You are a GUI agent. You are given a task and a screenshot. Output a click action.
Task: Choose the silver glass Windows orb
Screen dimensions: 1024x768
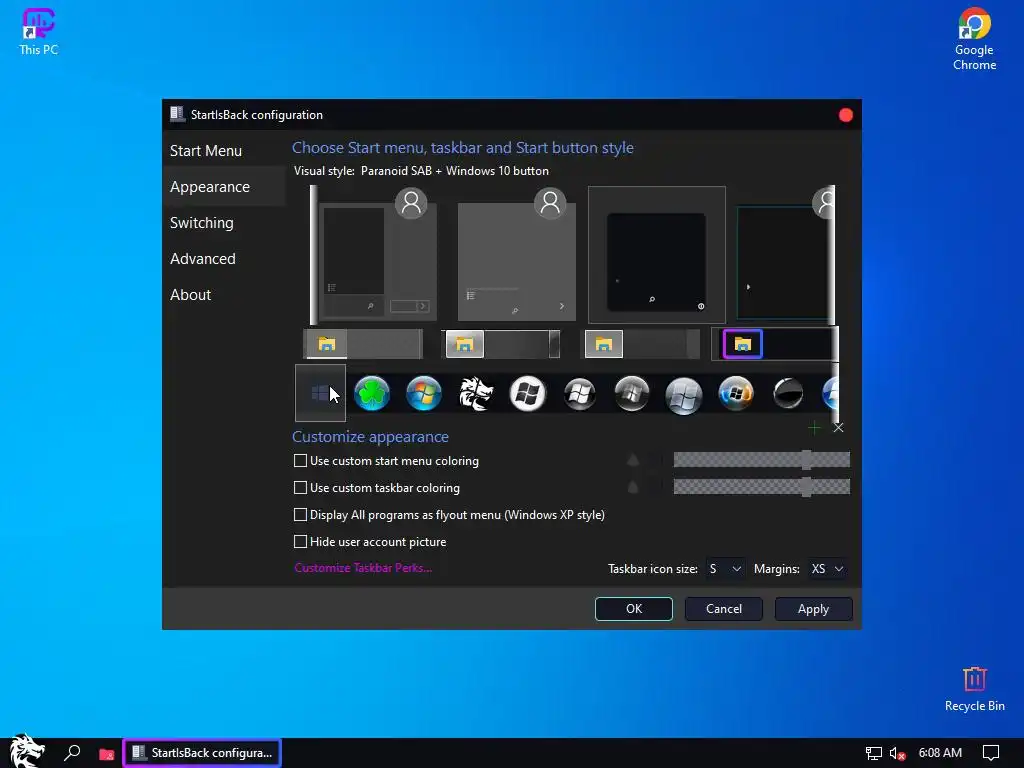684,395
